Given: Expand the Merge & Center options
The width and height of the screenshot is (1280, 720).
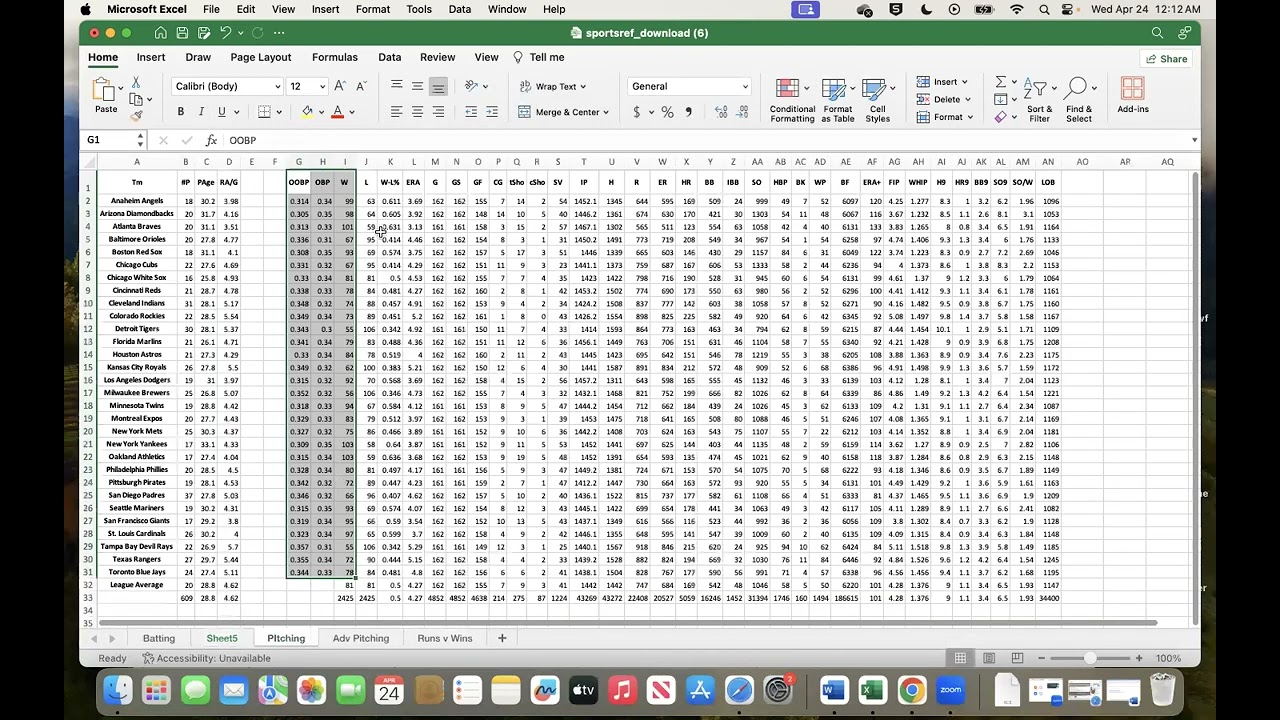Looking at the screenshot, I should coord(606,113).
